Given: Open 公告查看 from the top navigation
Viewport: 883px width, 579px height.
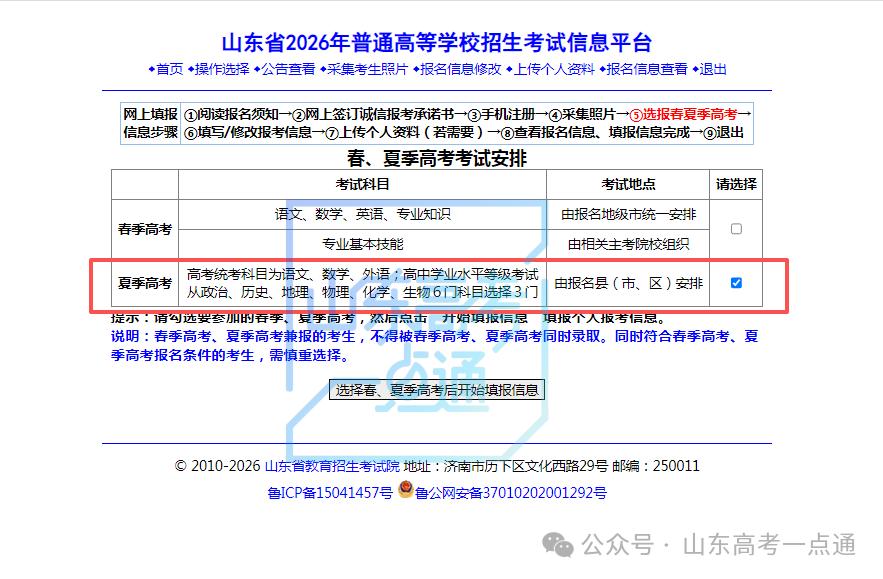Looking at the screenshot, I should (286, 69).
